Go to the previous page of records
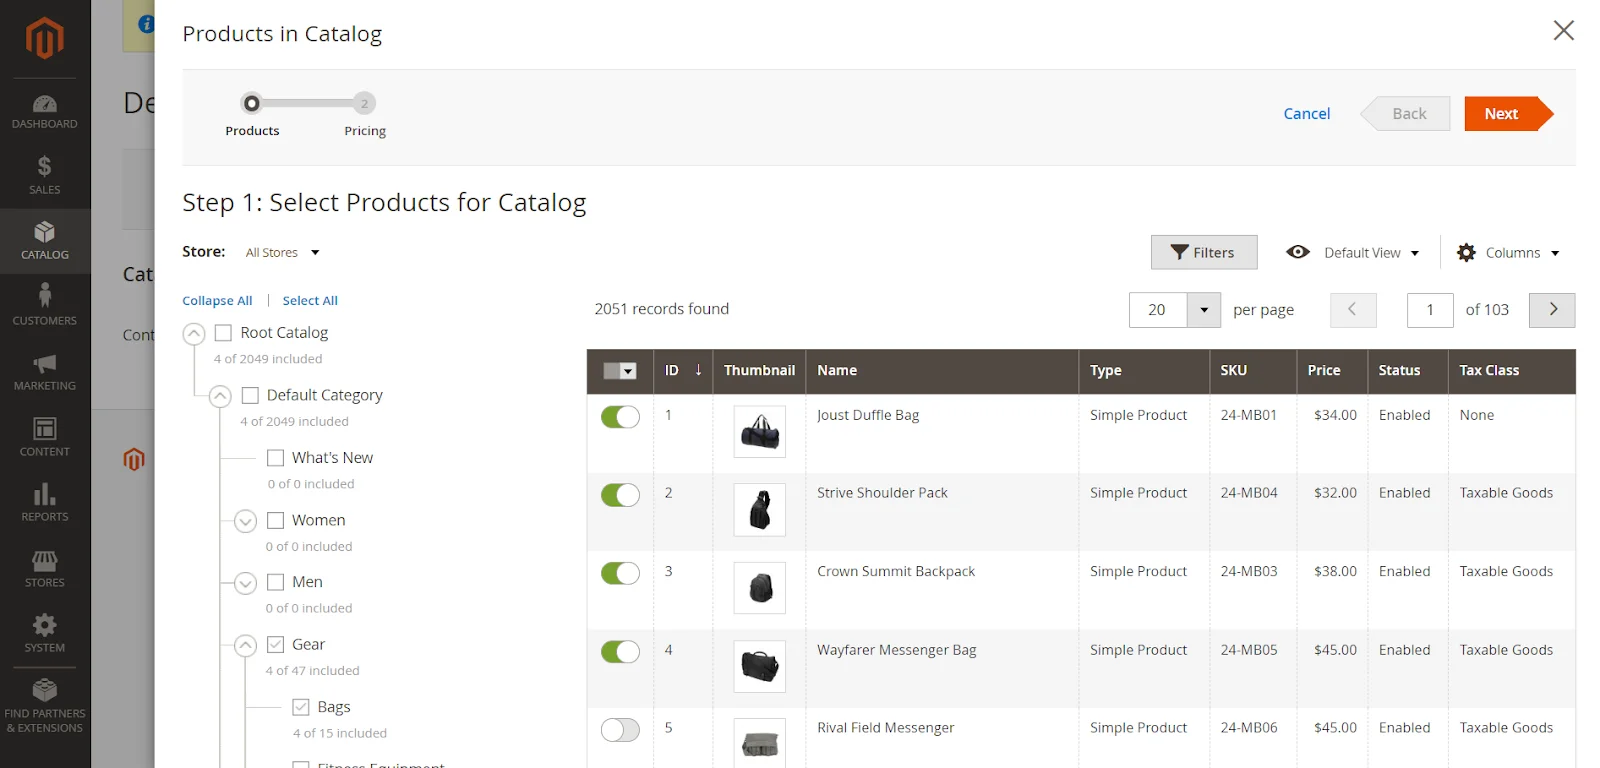1600x768 pixels. tap(1353, 310)
